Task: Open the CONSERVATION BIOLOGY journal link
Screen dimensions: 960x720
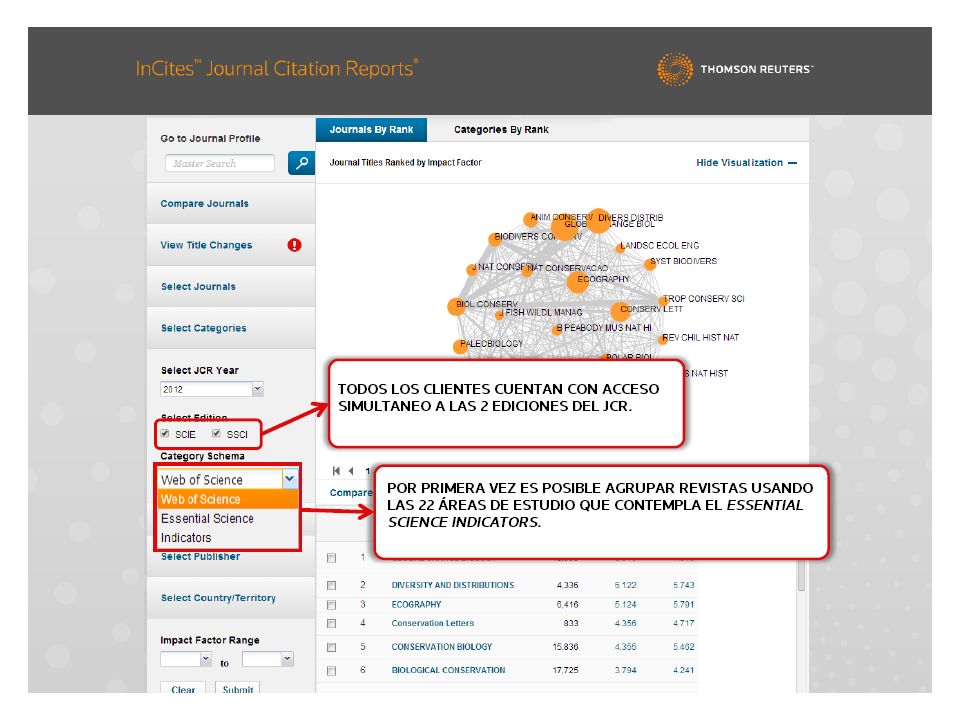Action: (442, 647)
